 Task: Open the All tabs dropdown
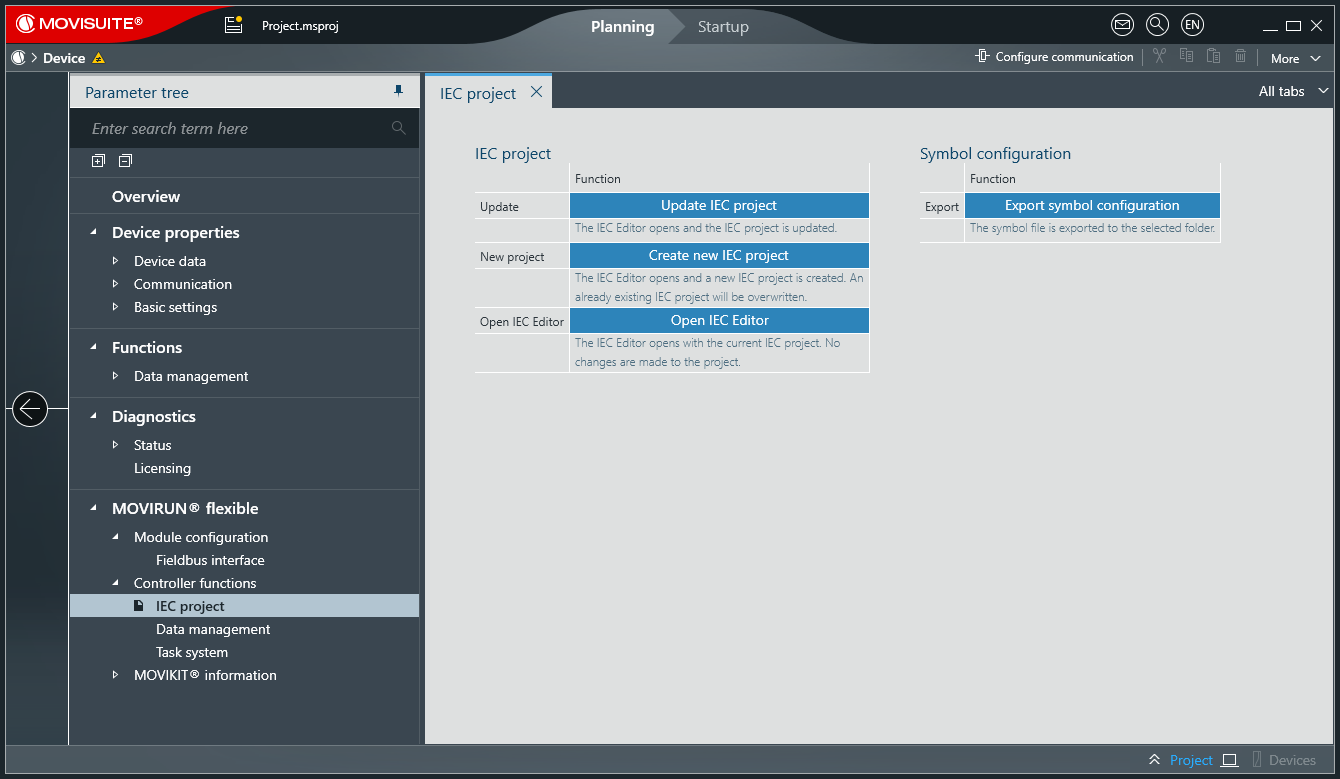(x=1293, y=91)
